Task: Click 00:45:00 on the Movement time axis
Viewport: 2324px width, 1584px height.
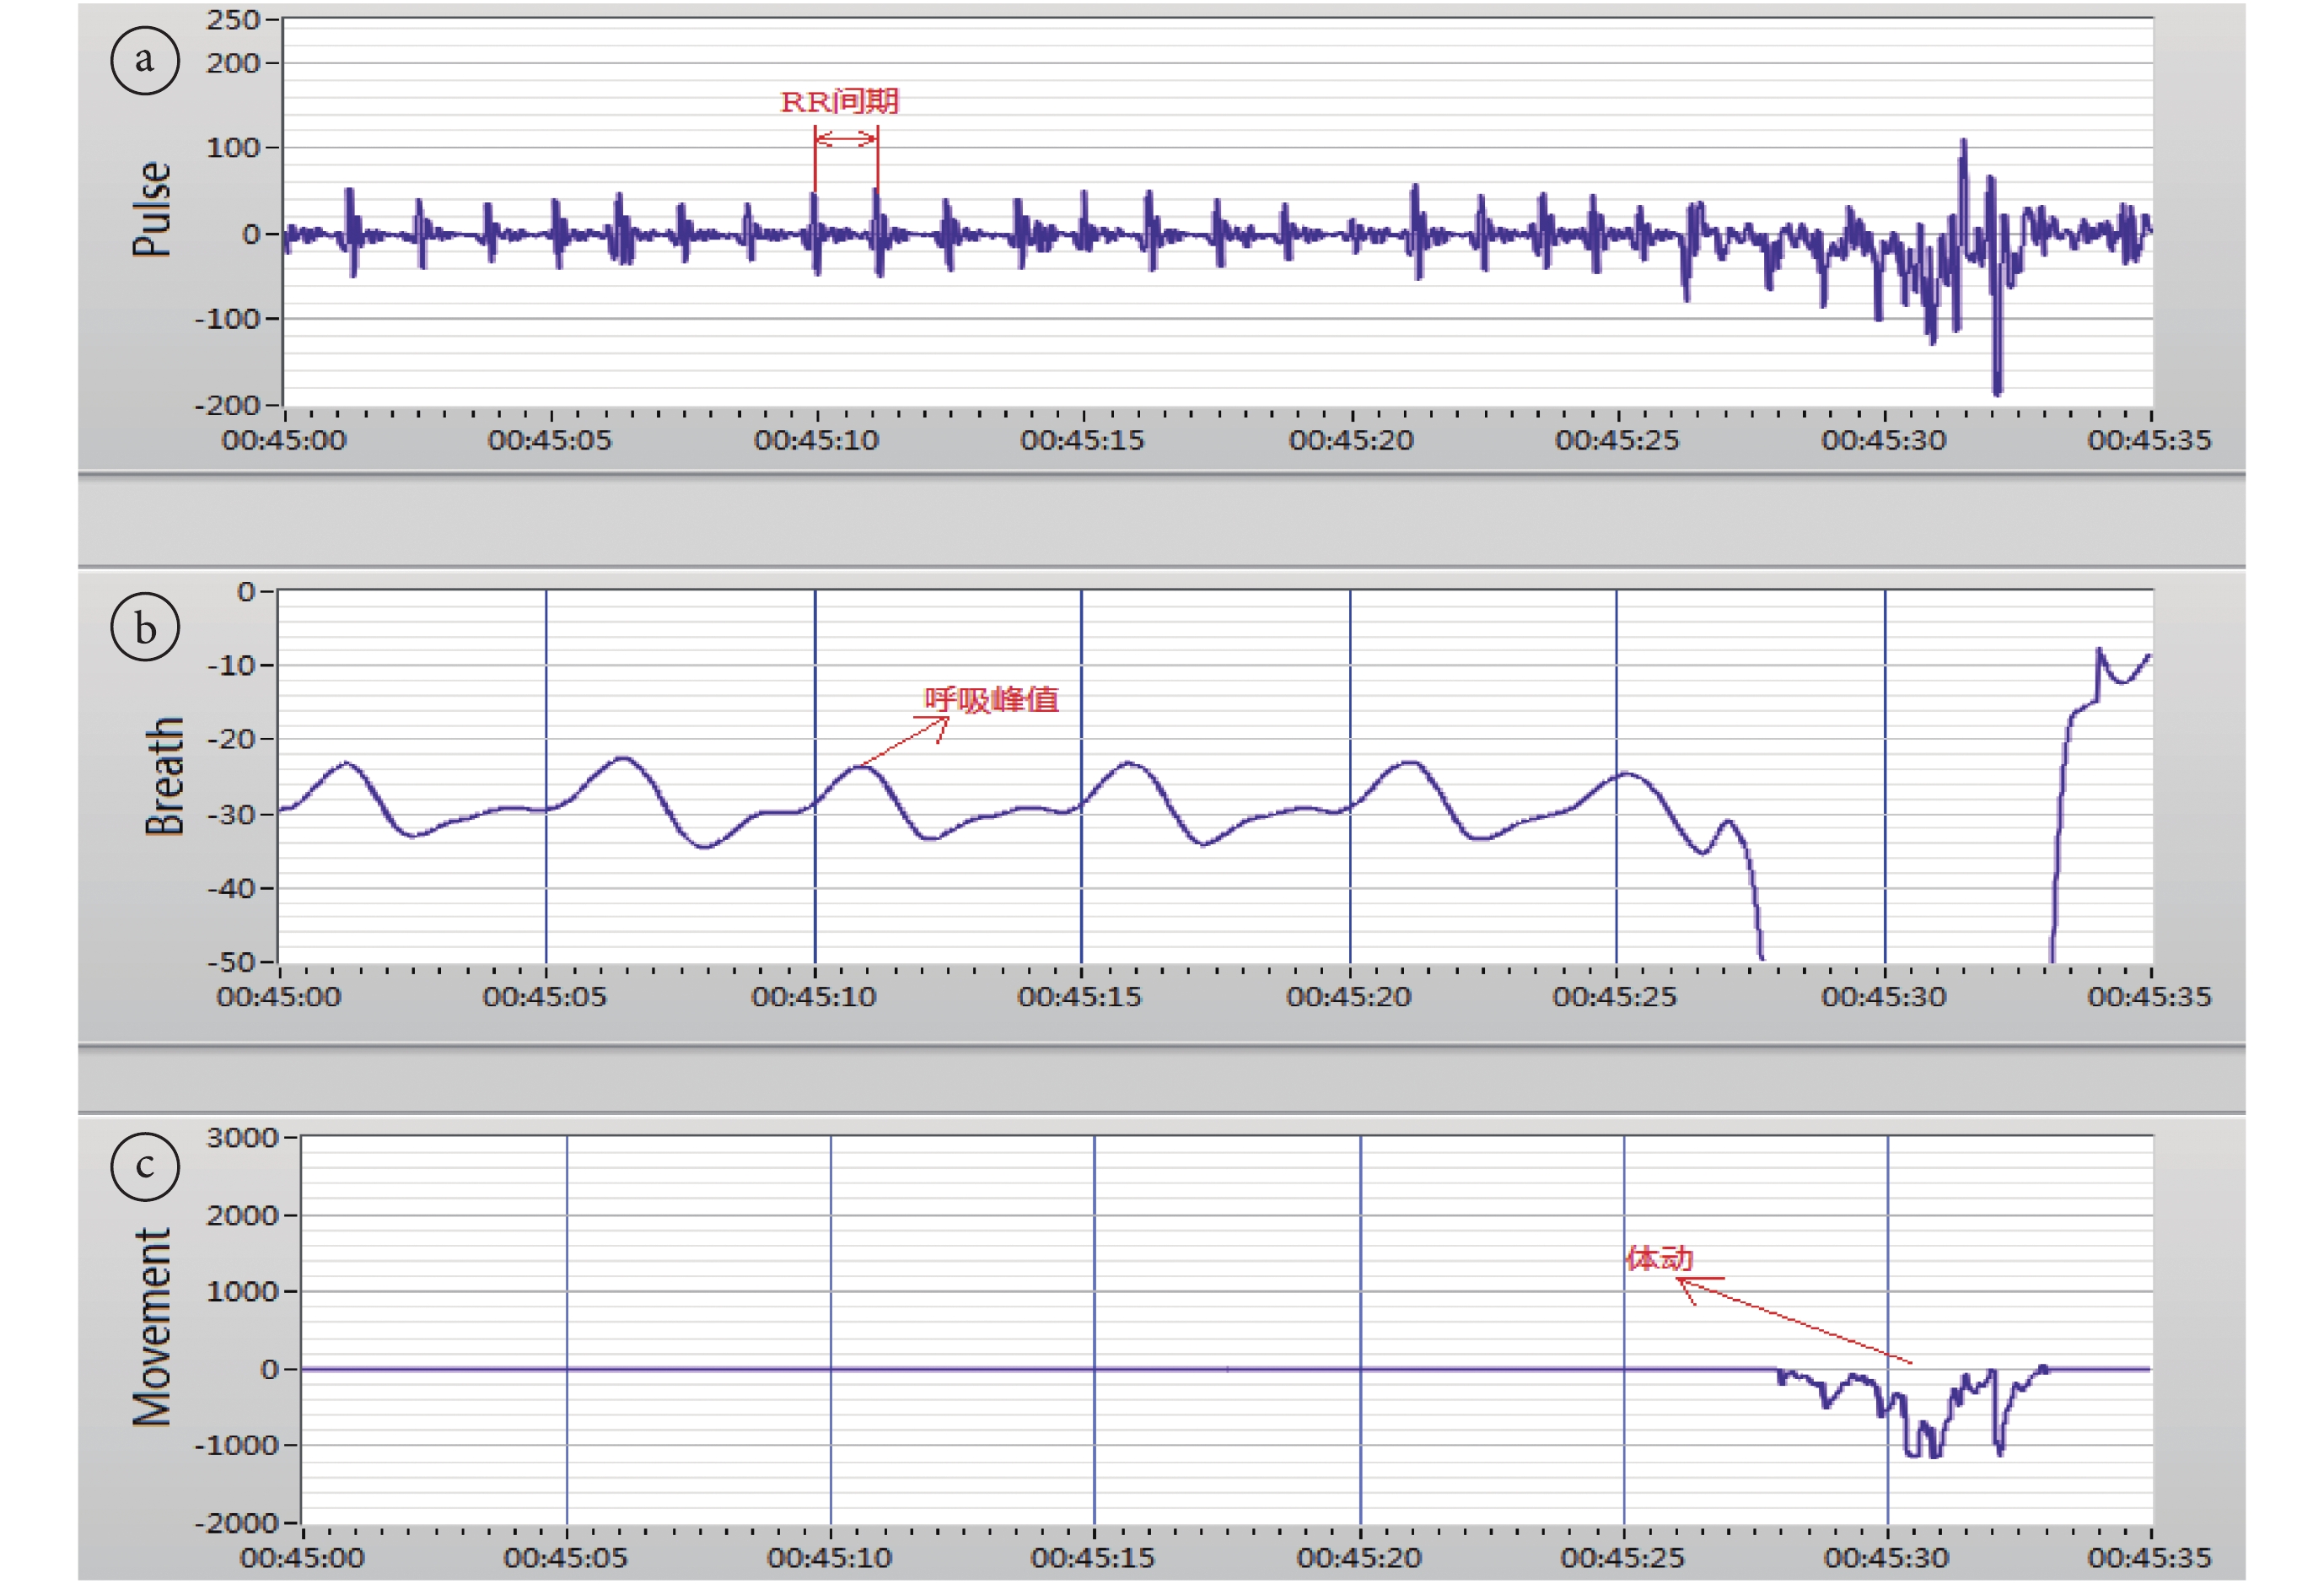Action: pos(302,1557)
